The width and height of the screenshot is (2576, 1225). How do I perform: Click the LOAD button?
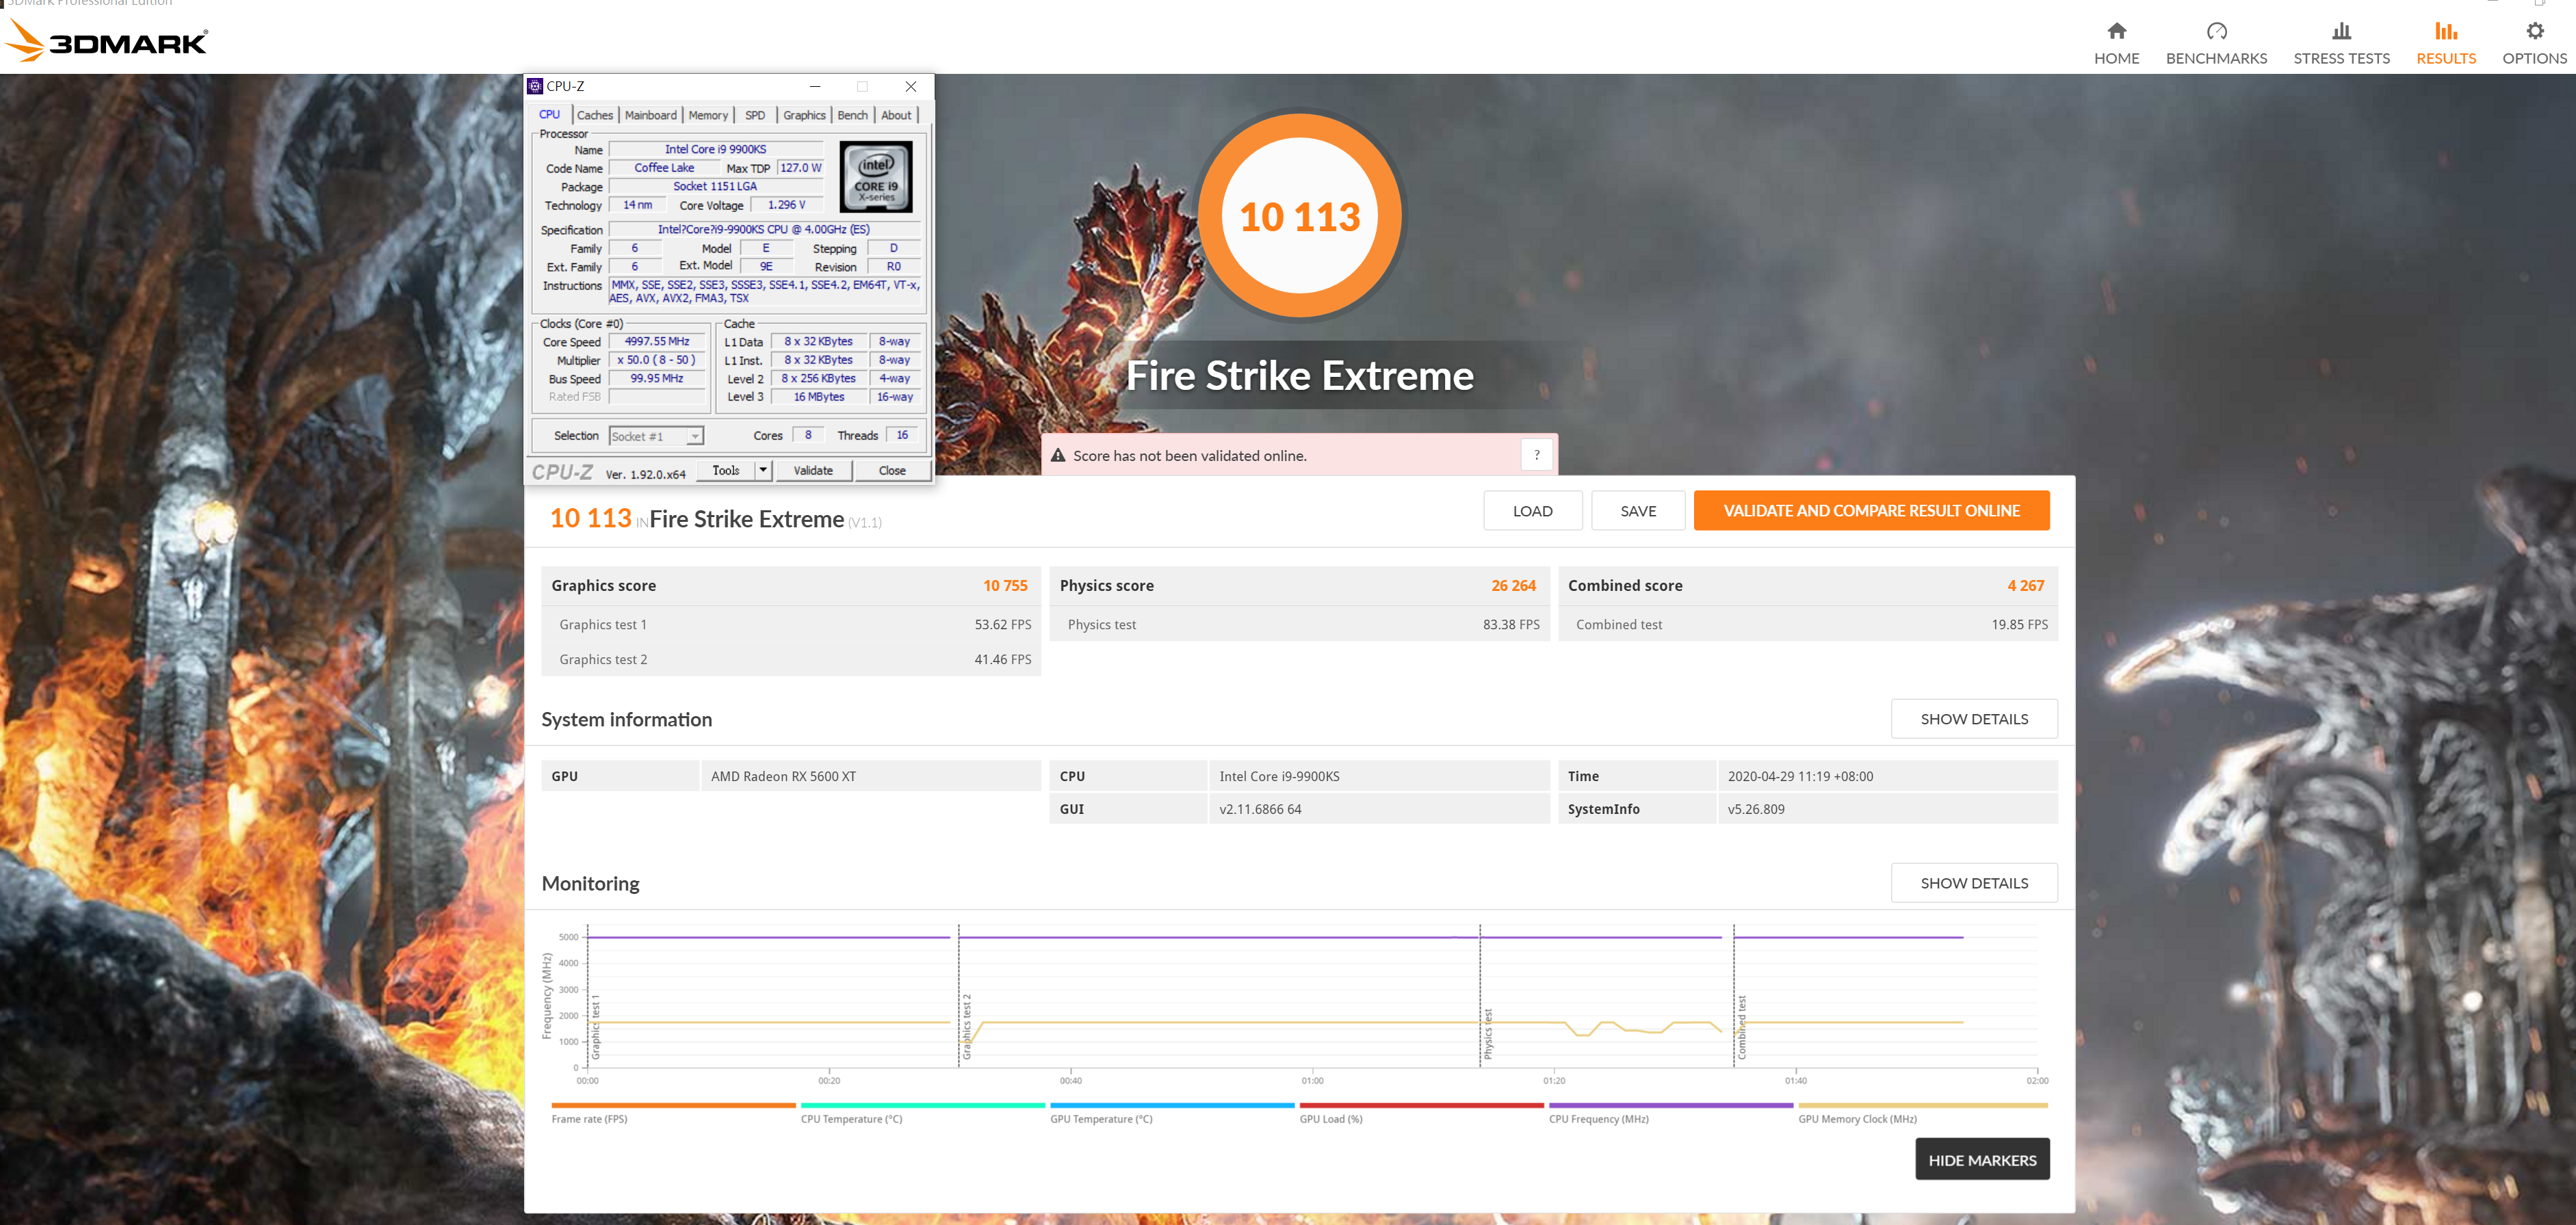click(x=1532, y=510)
